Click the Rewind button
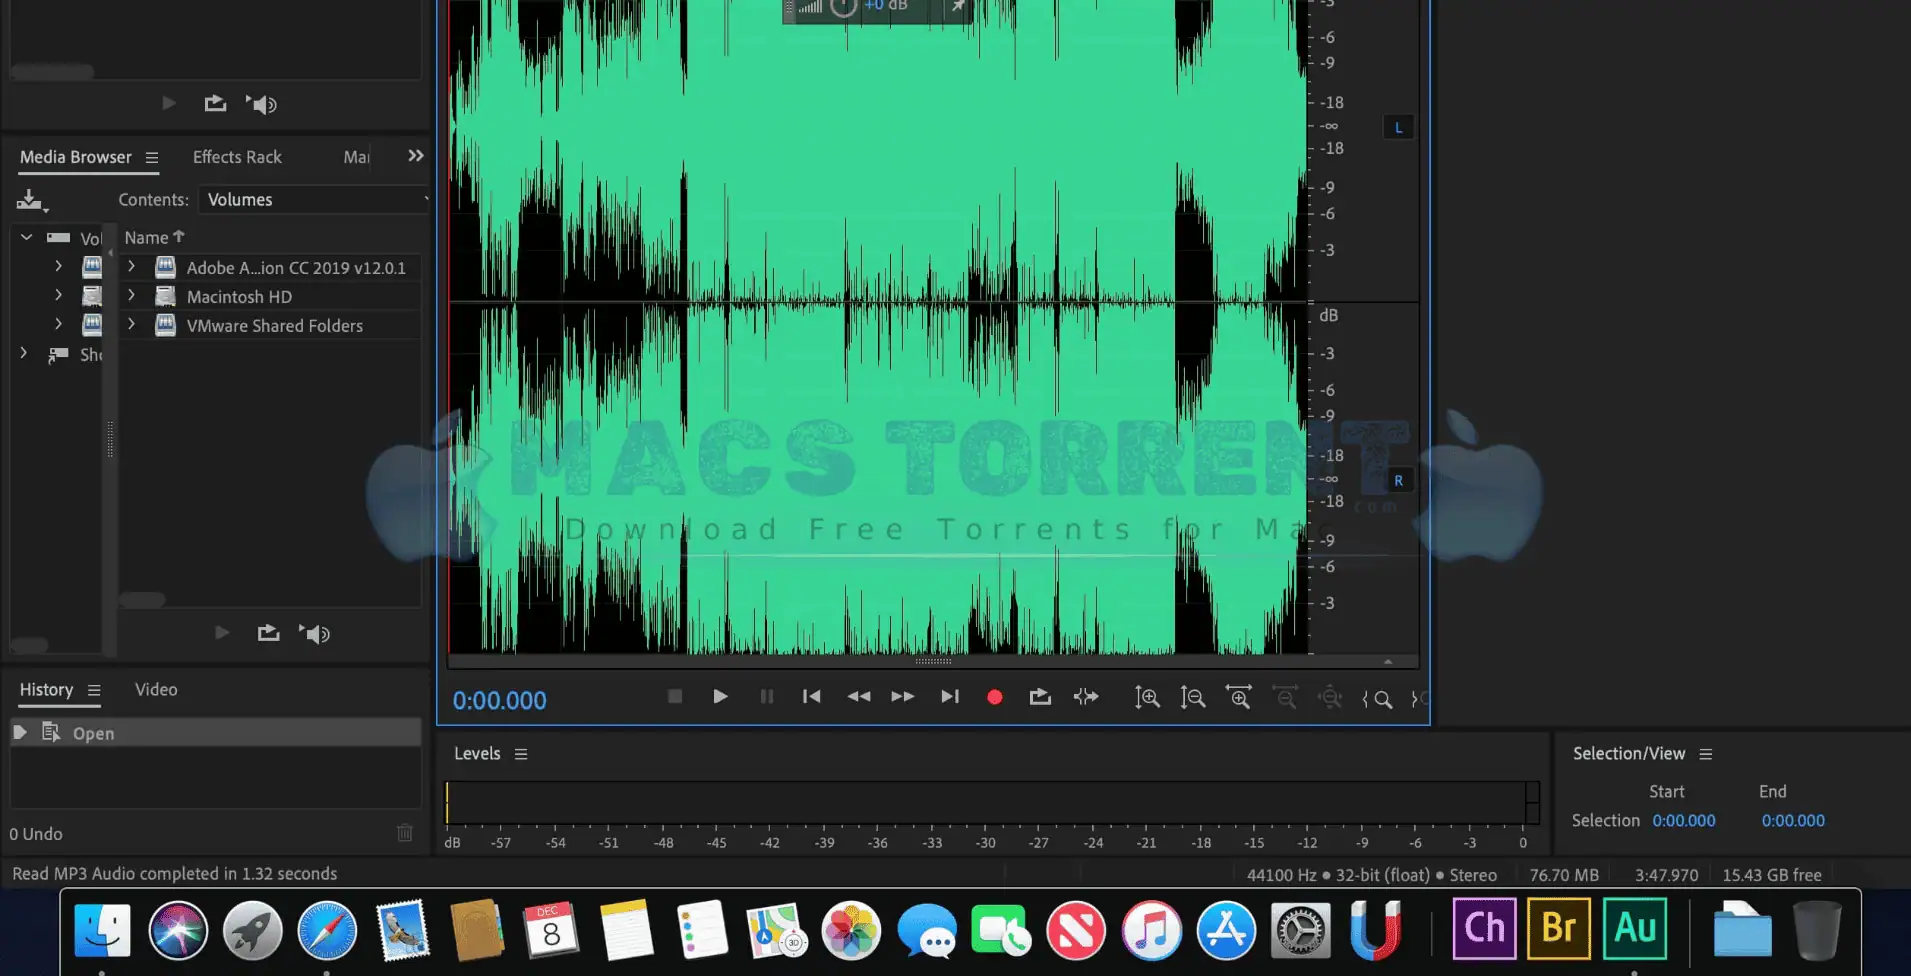This screenshot has height=976, width=1911. (858, 696)
